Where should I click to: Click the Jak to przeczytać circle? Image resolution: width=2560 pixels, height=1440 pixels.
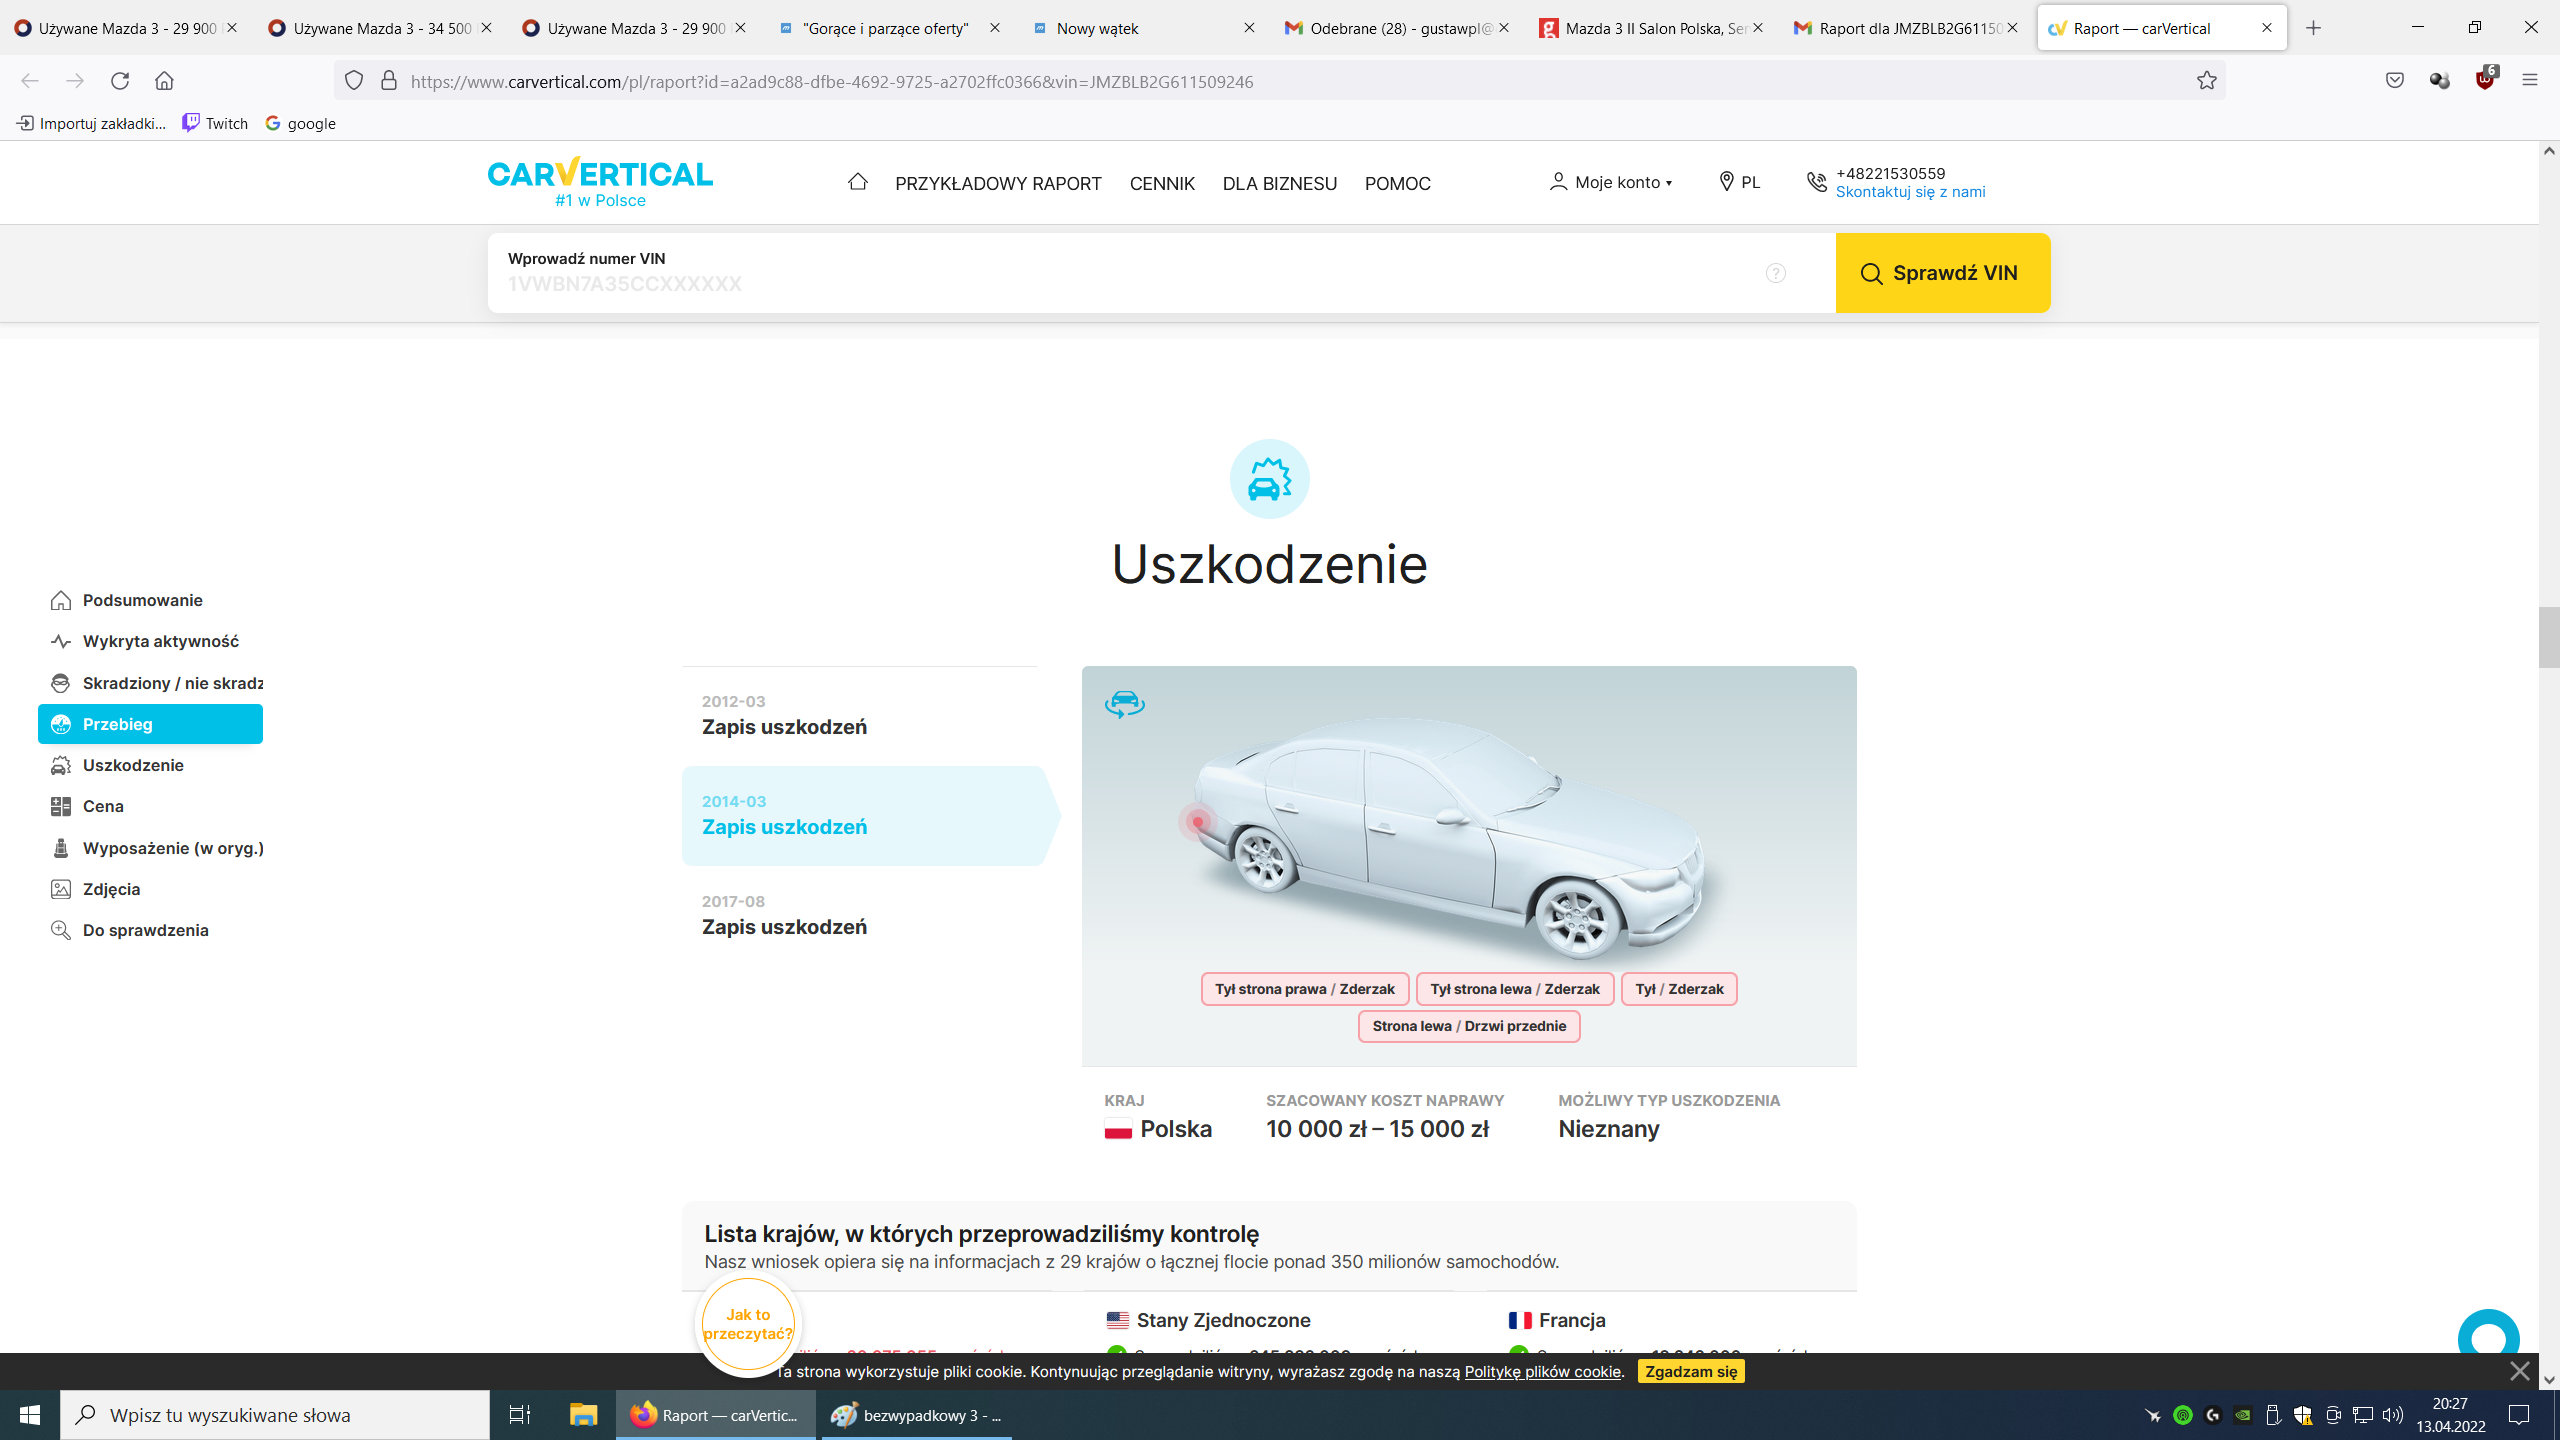(x=748, y=1324)
